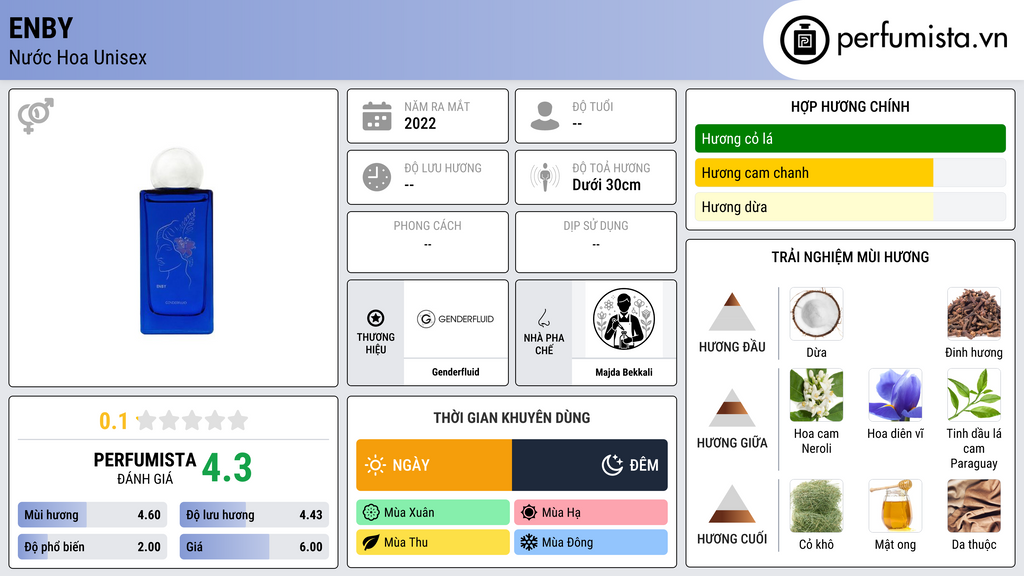Click the Độ lưu hương 4.43 rating bar
This screenshot has height=576, width=1024.
point(254,515)
